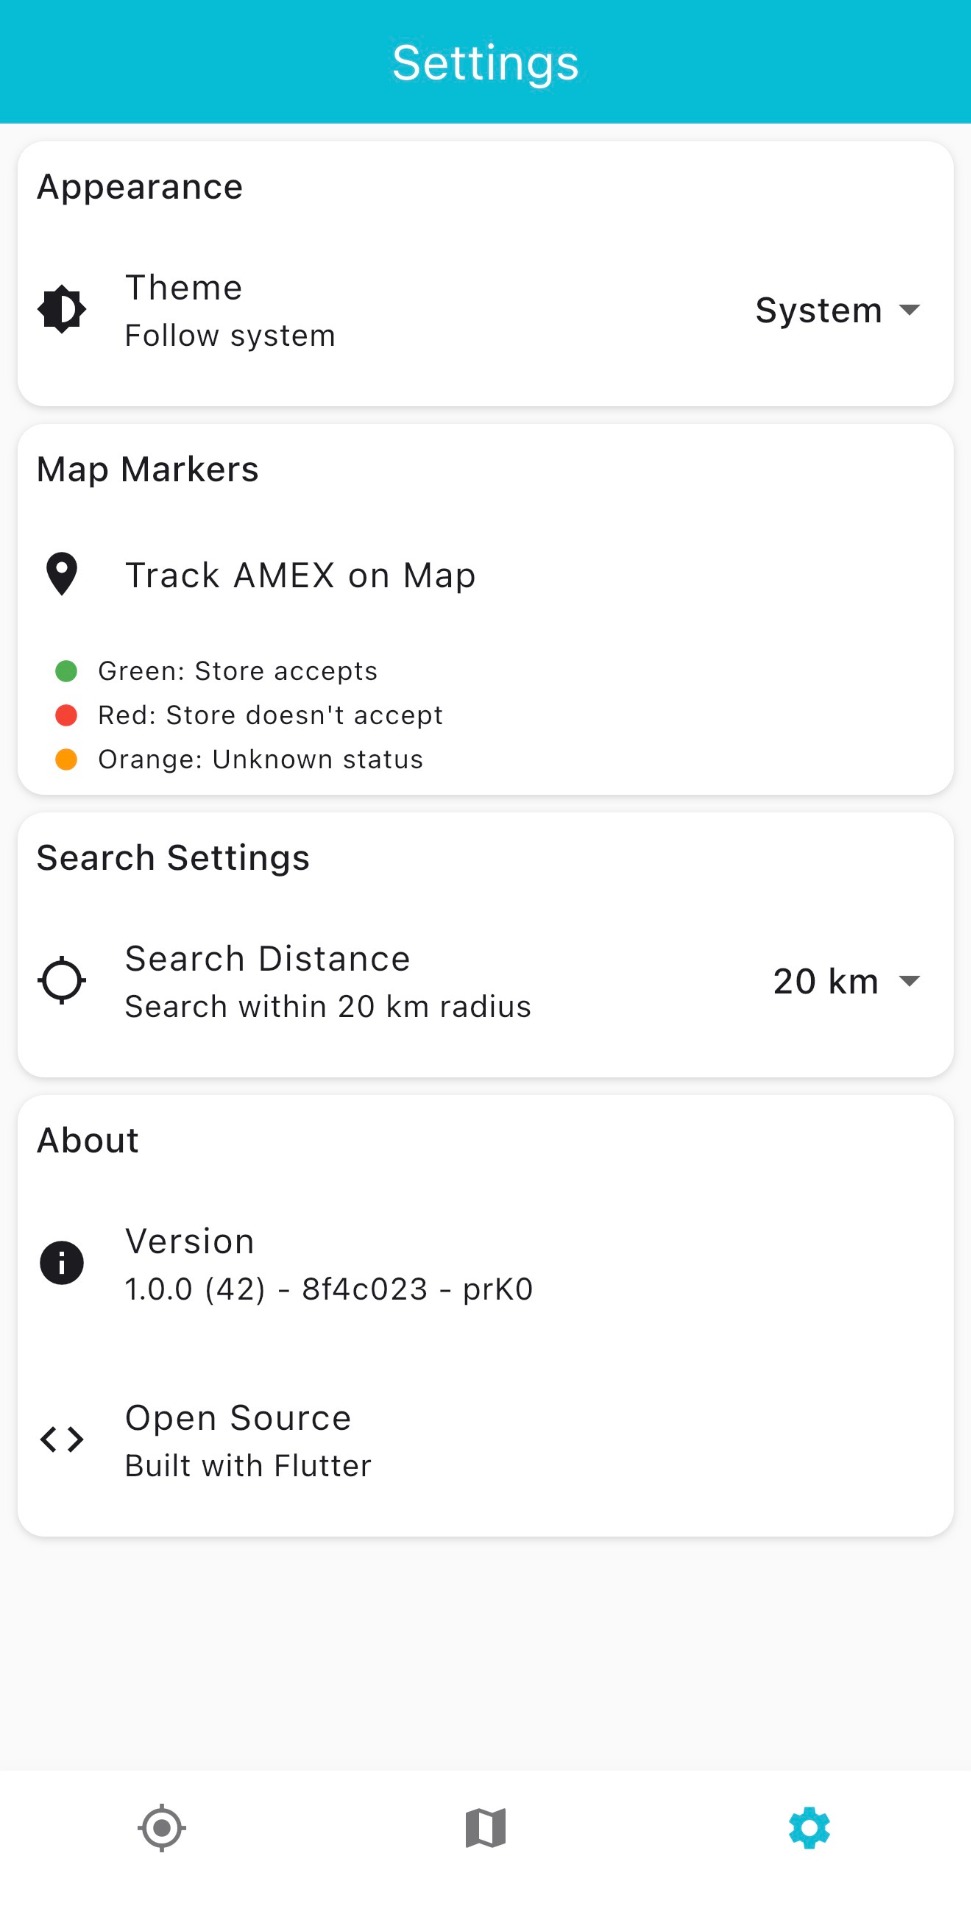The image size is (971, 1920).
Task: Click the map marker pin icon
Action: 62,575
